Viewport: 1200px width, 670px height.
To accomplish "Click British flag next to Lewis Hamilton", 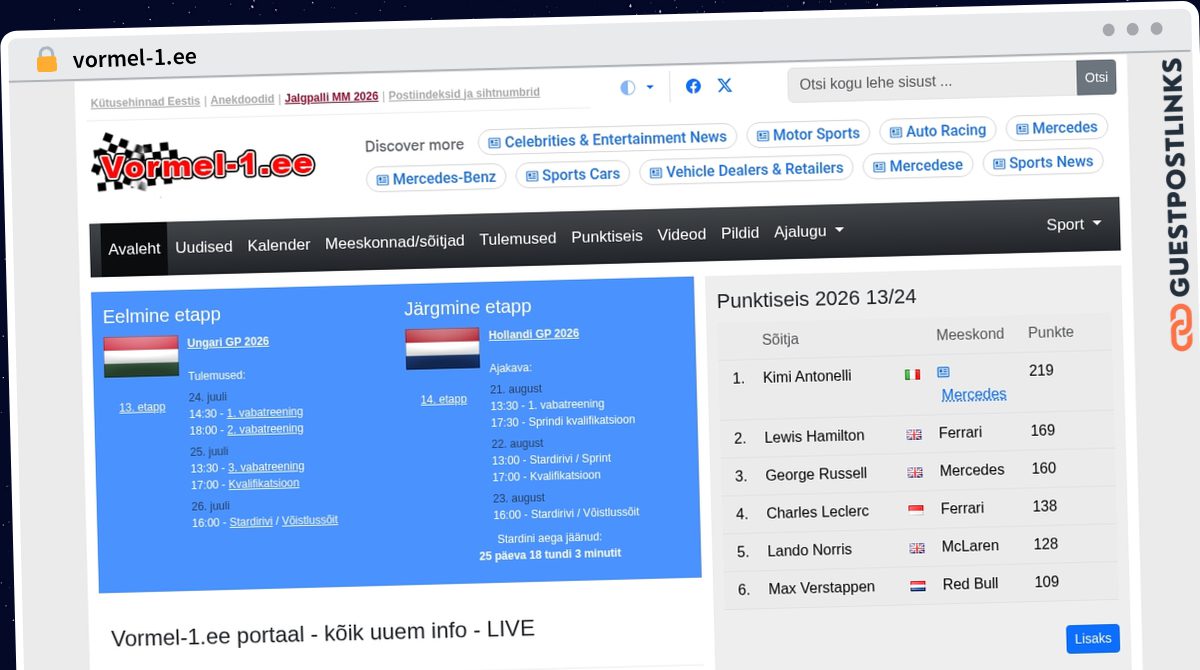I will click(x=914, y=434).
